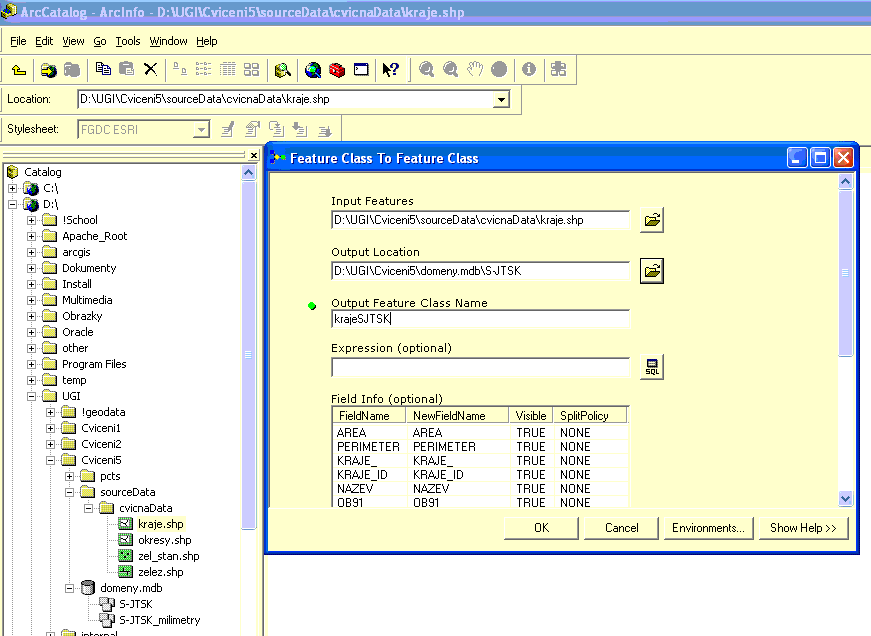Open the SQL expression builder
Screen dimensions: 871x636
pos(652,367)
